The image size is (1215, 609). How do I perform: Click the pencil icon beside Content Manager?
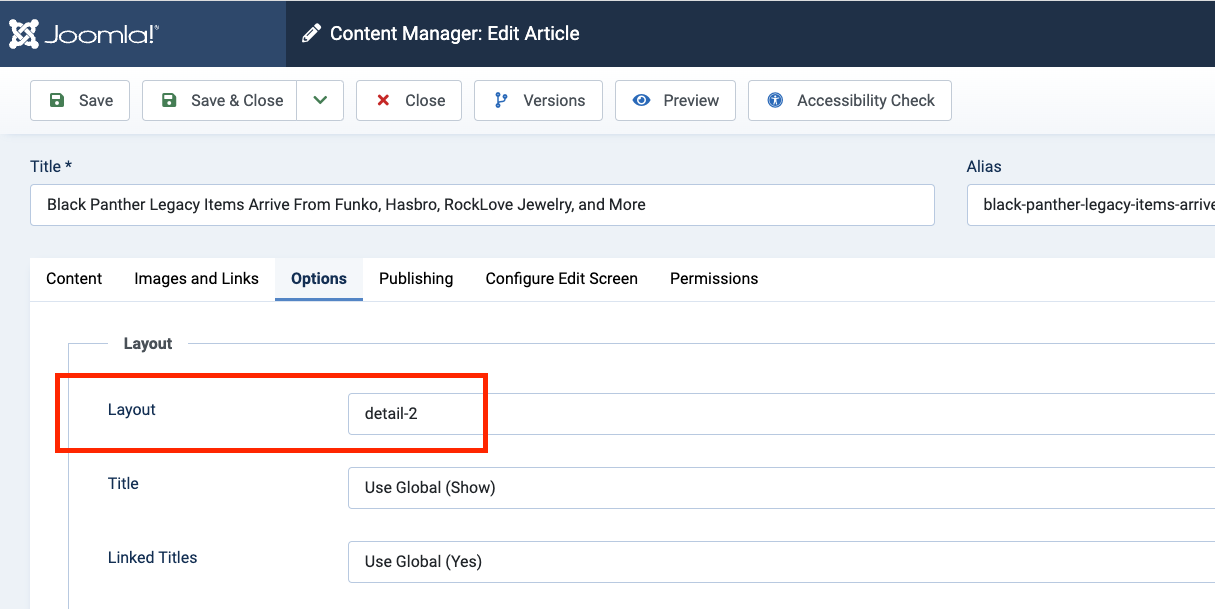click(312, 34)
